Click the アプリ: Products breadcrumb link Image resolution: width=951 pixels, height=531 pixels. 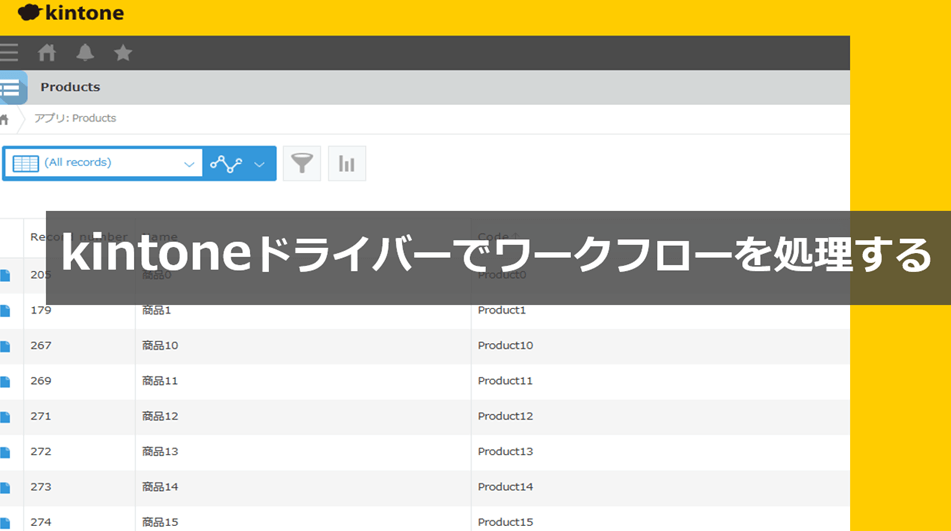tap(75, 118)
